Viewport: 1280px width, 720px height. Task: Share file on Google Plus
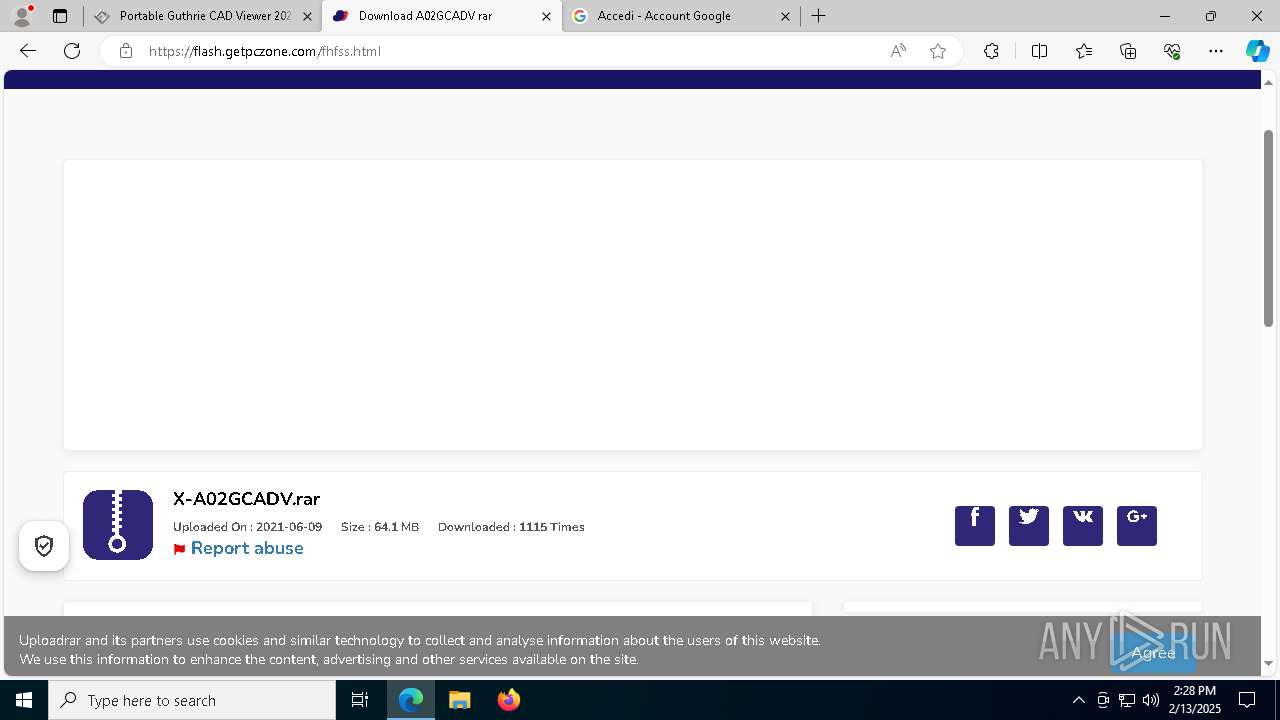click(1137, 526)
